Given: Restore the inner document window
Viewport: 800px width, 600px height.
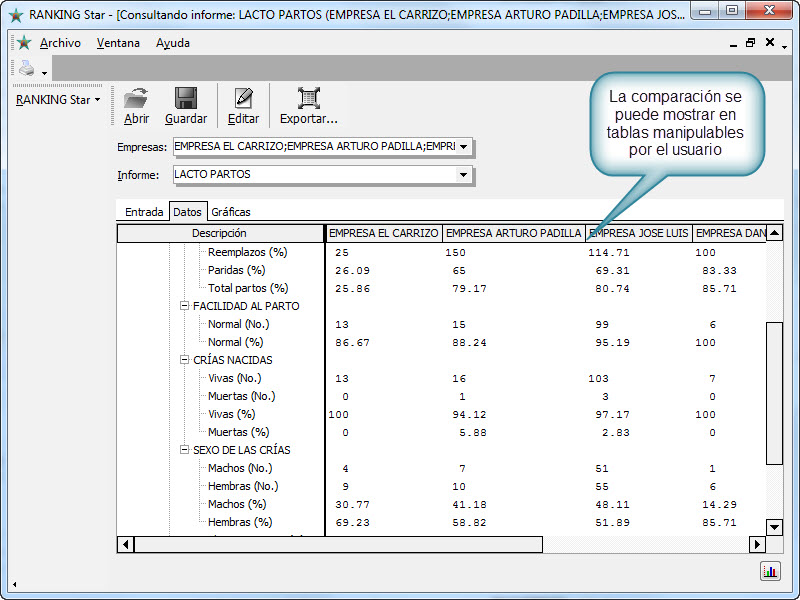Looking at the screenshot, I should point(751,43).
